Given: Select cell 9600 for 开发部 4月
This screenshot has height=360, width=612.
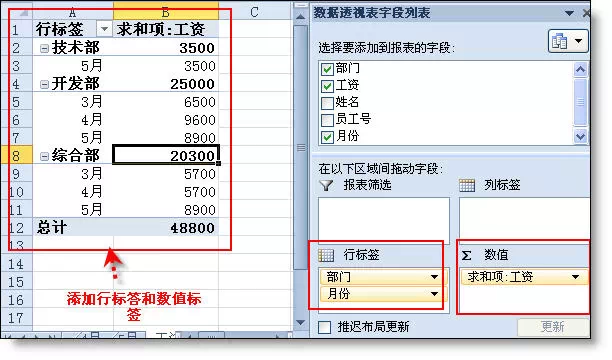Looking at the screenshot, I should [166, 120].
